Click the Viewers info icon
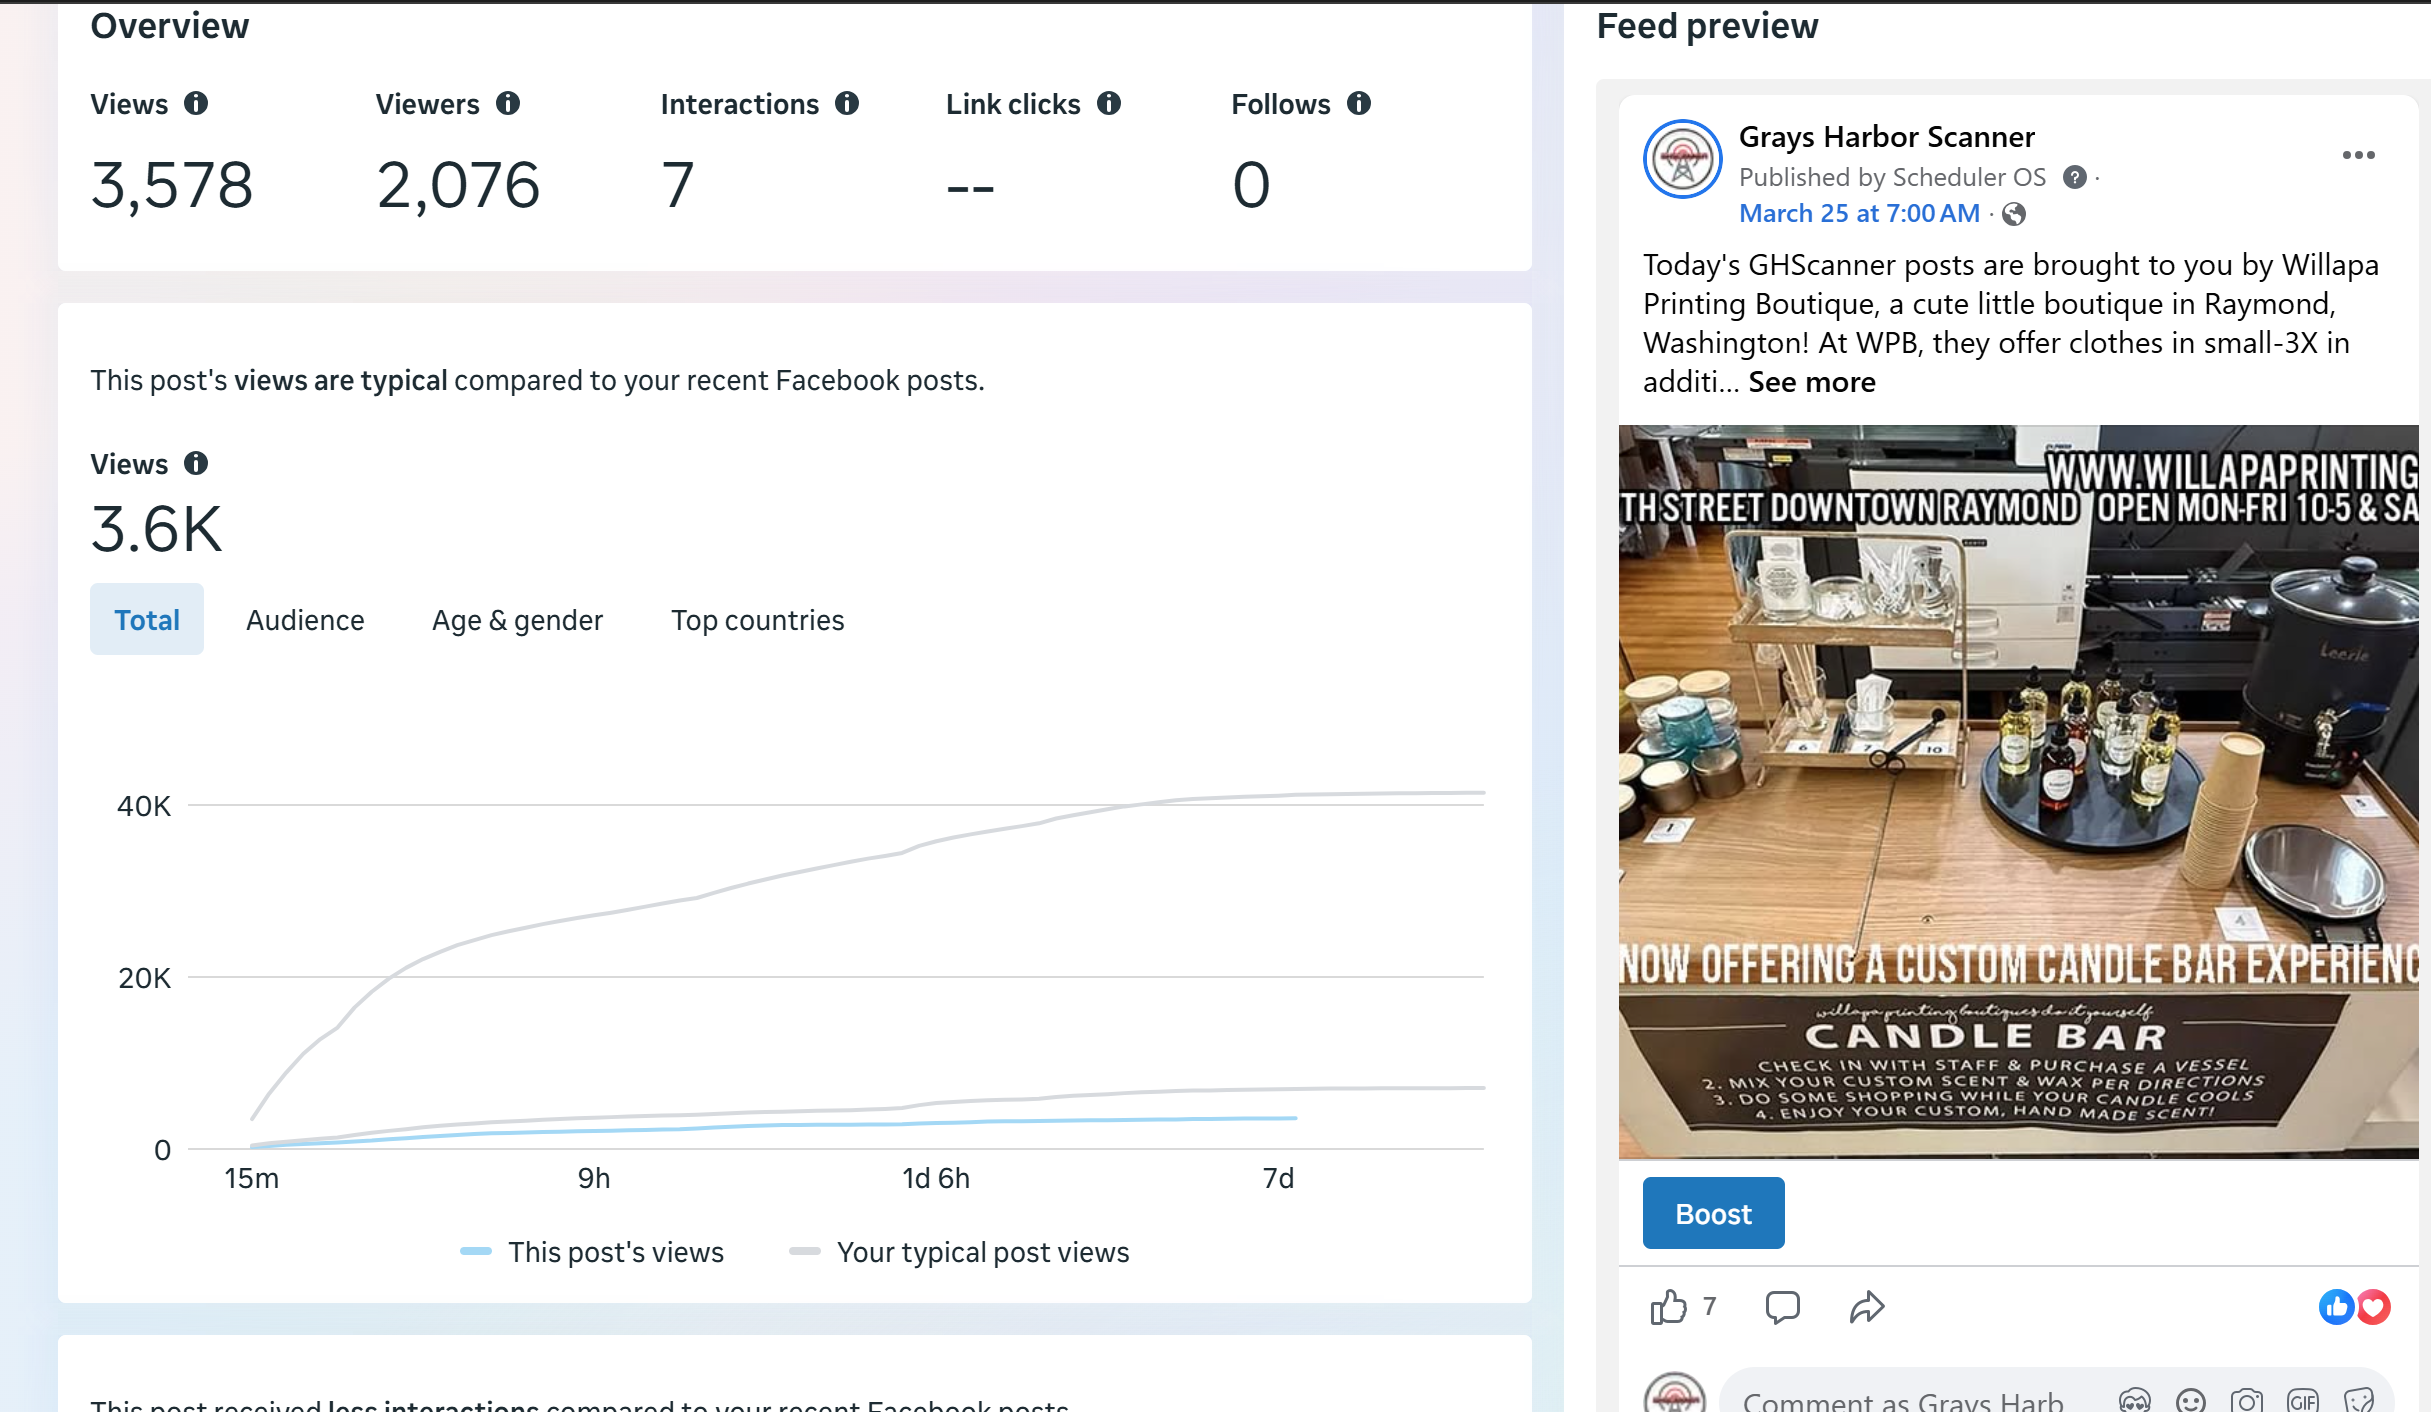 (508, 103)
